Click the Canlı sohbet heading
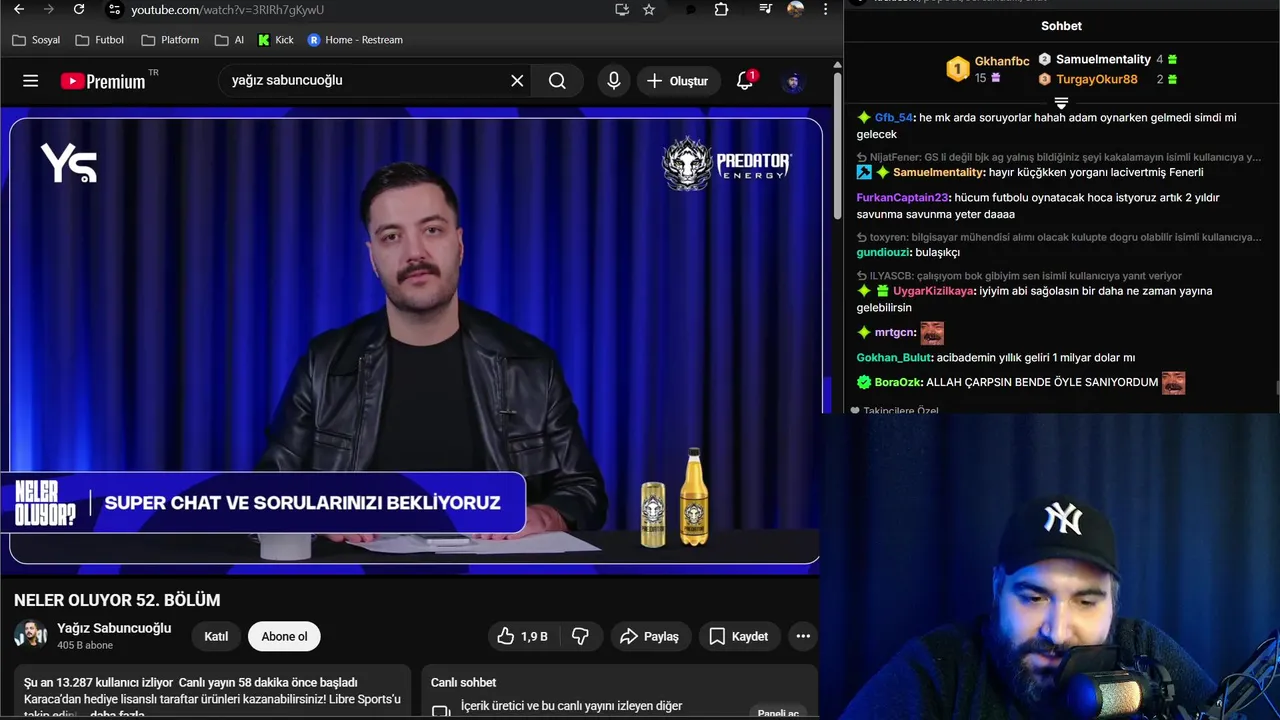Viewport: 1280px width, 720px height. pos(463,682)
